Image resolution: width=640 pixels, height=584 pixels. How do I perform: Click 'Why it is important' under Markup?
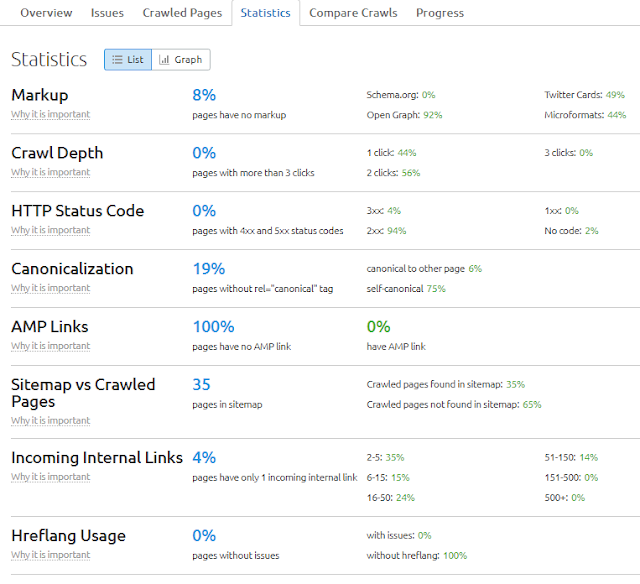point(50,115)
